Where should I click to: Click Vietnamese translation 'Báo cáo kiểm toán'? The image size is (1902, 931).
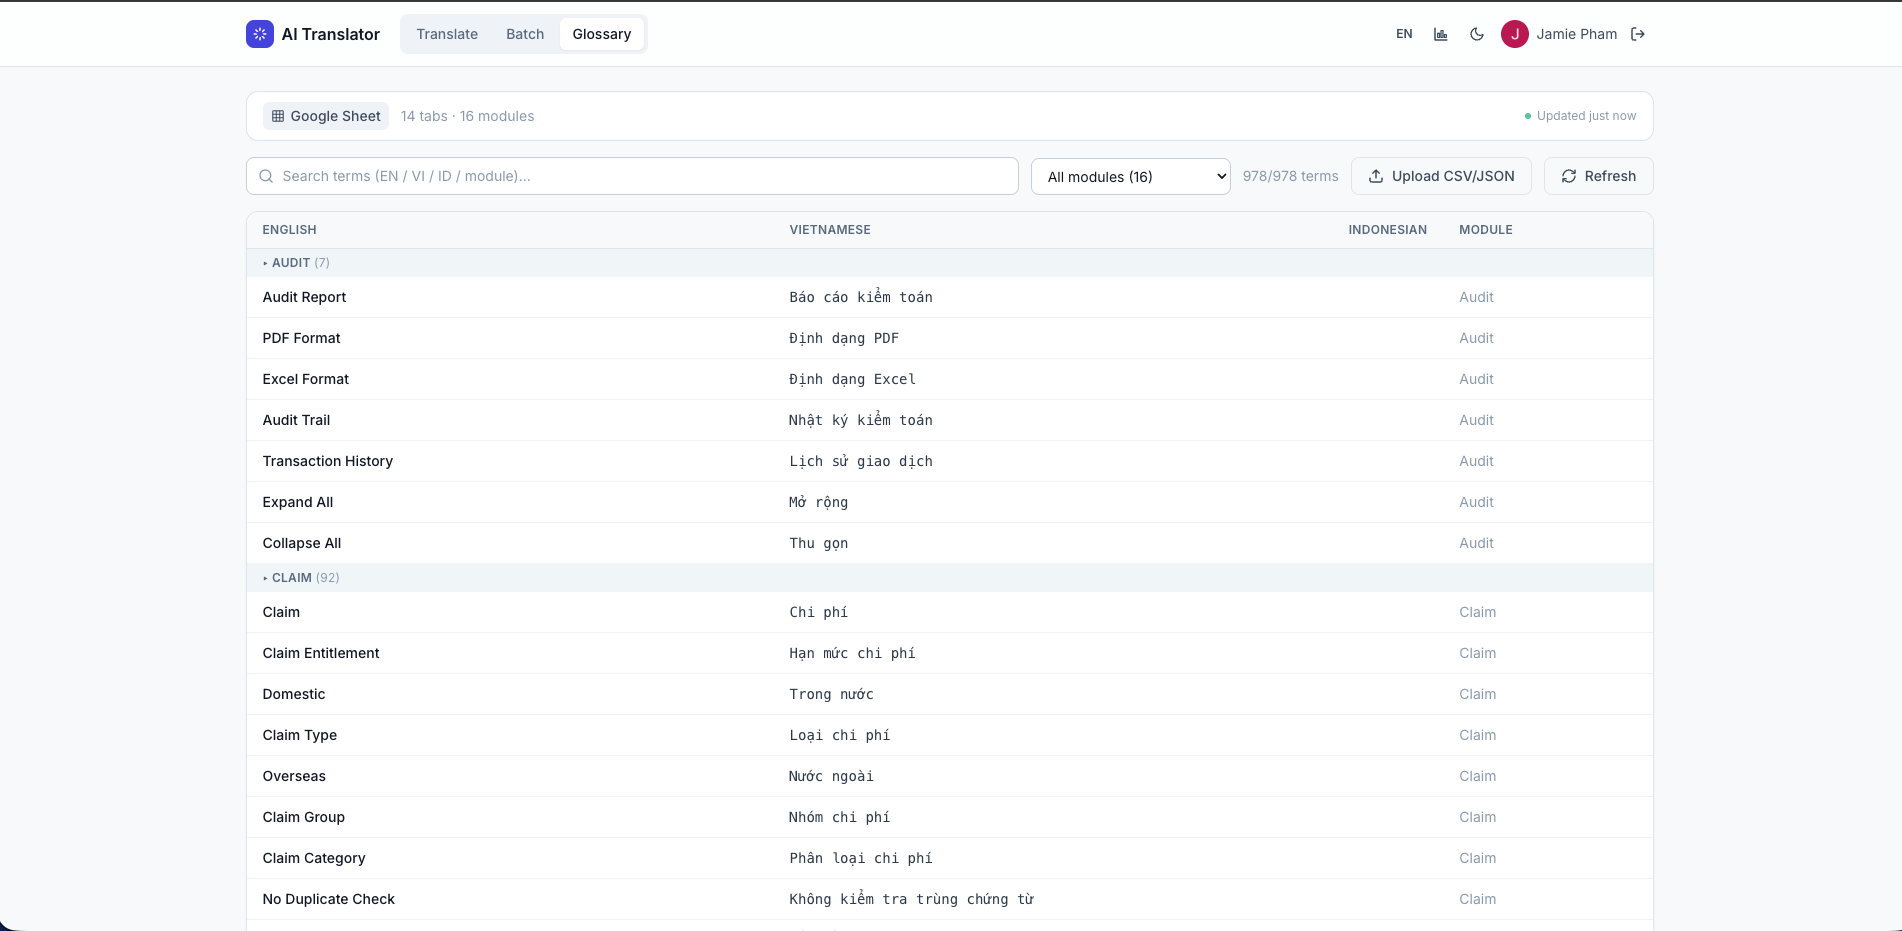tap(861, 297)
